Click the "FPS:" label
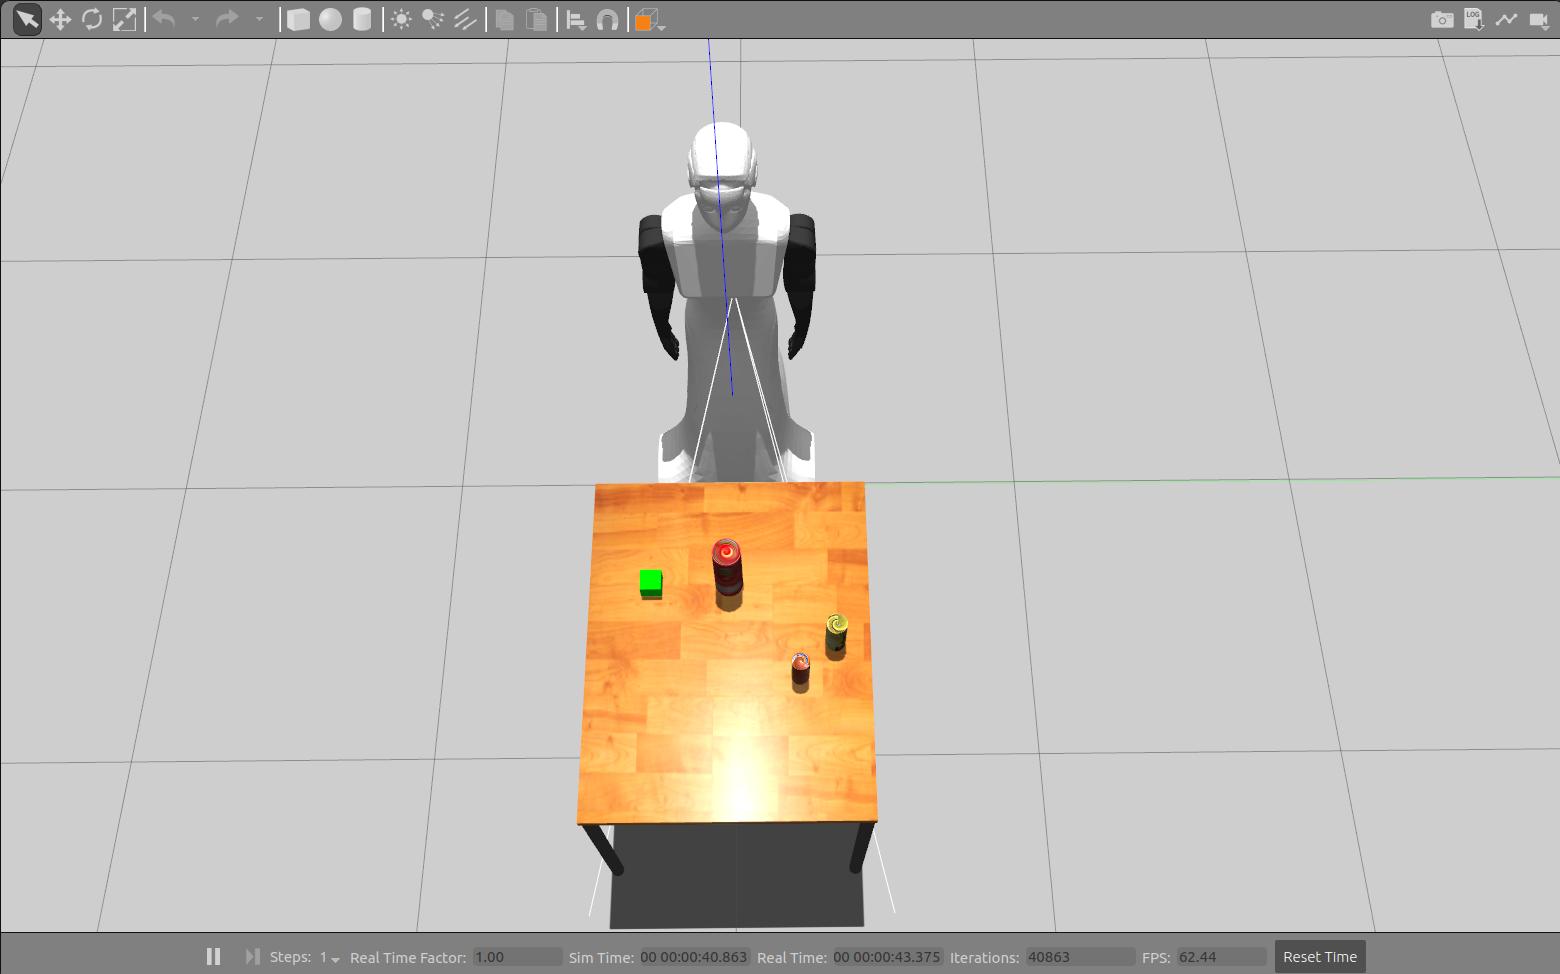The width and height of the screenshot is (1560, 974). tap(1156, 957)
